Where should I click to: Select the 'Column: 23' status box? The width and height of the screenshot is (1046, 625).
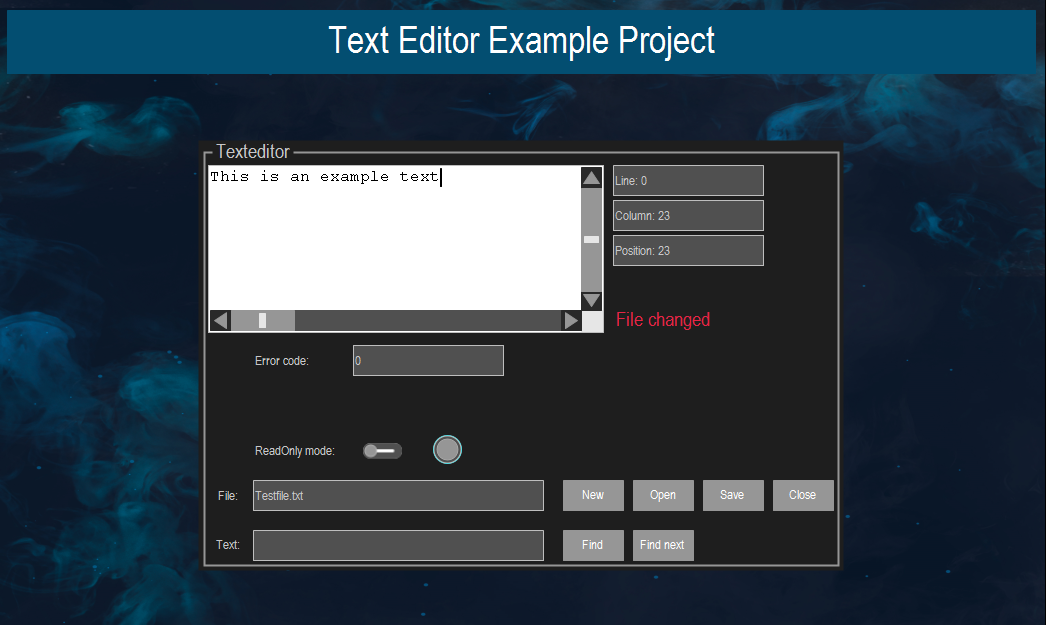point(687,215)
